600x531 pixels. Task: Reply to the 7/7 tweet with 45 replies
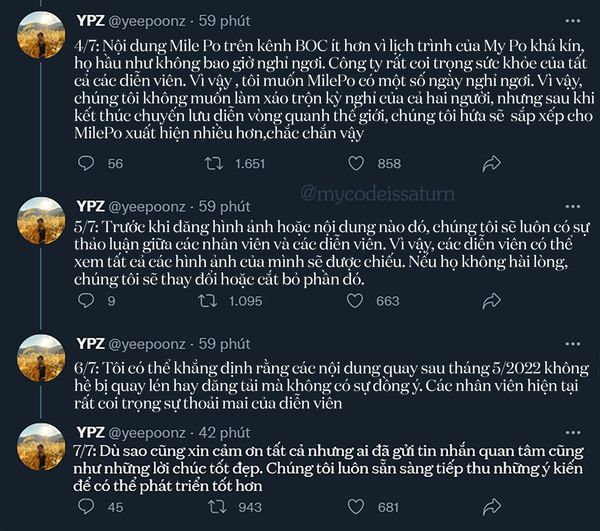pyautogui.click(x=86, y=507)
